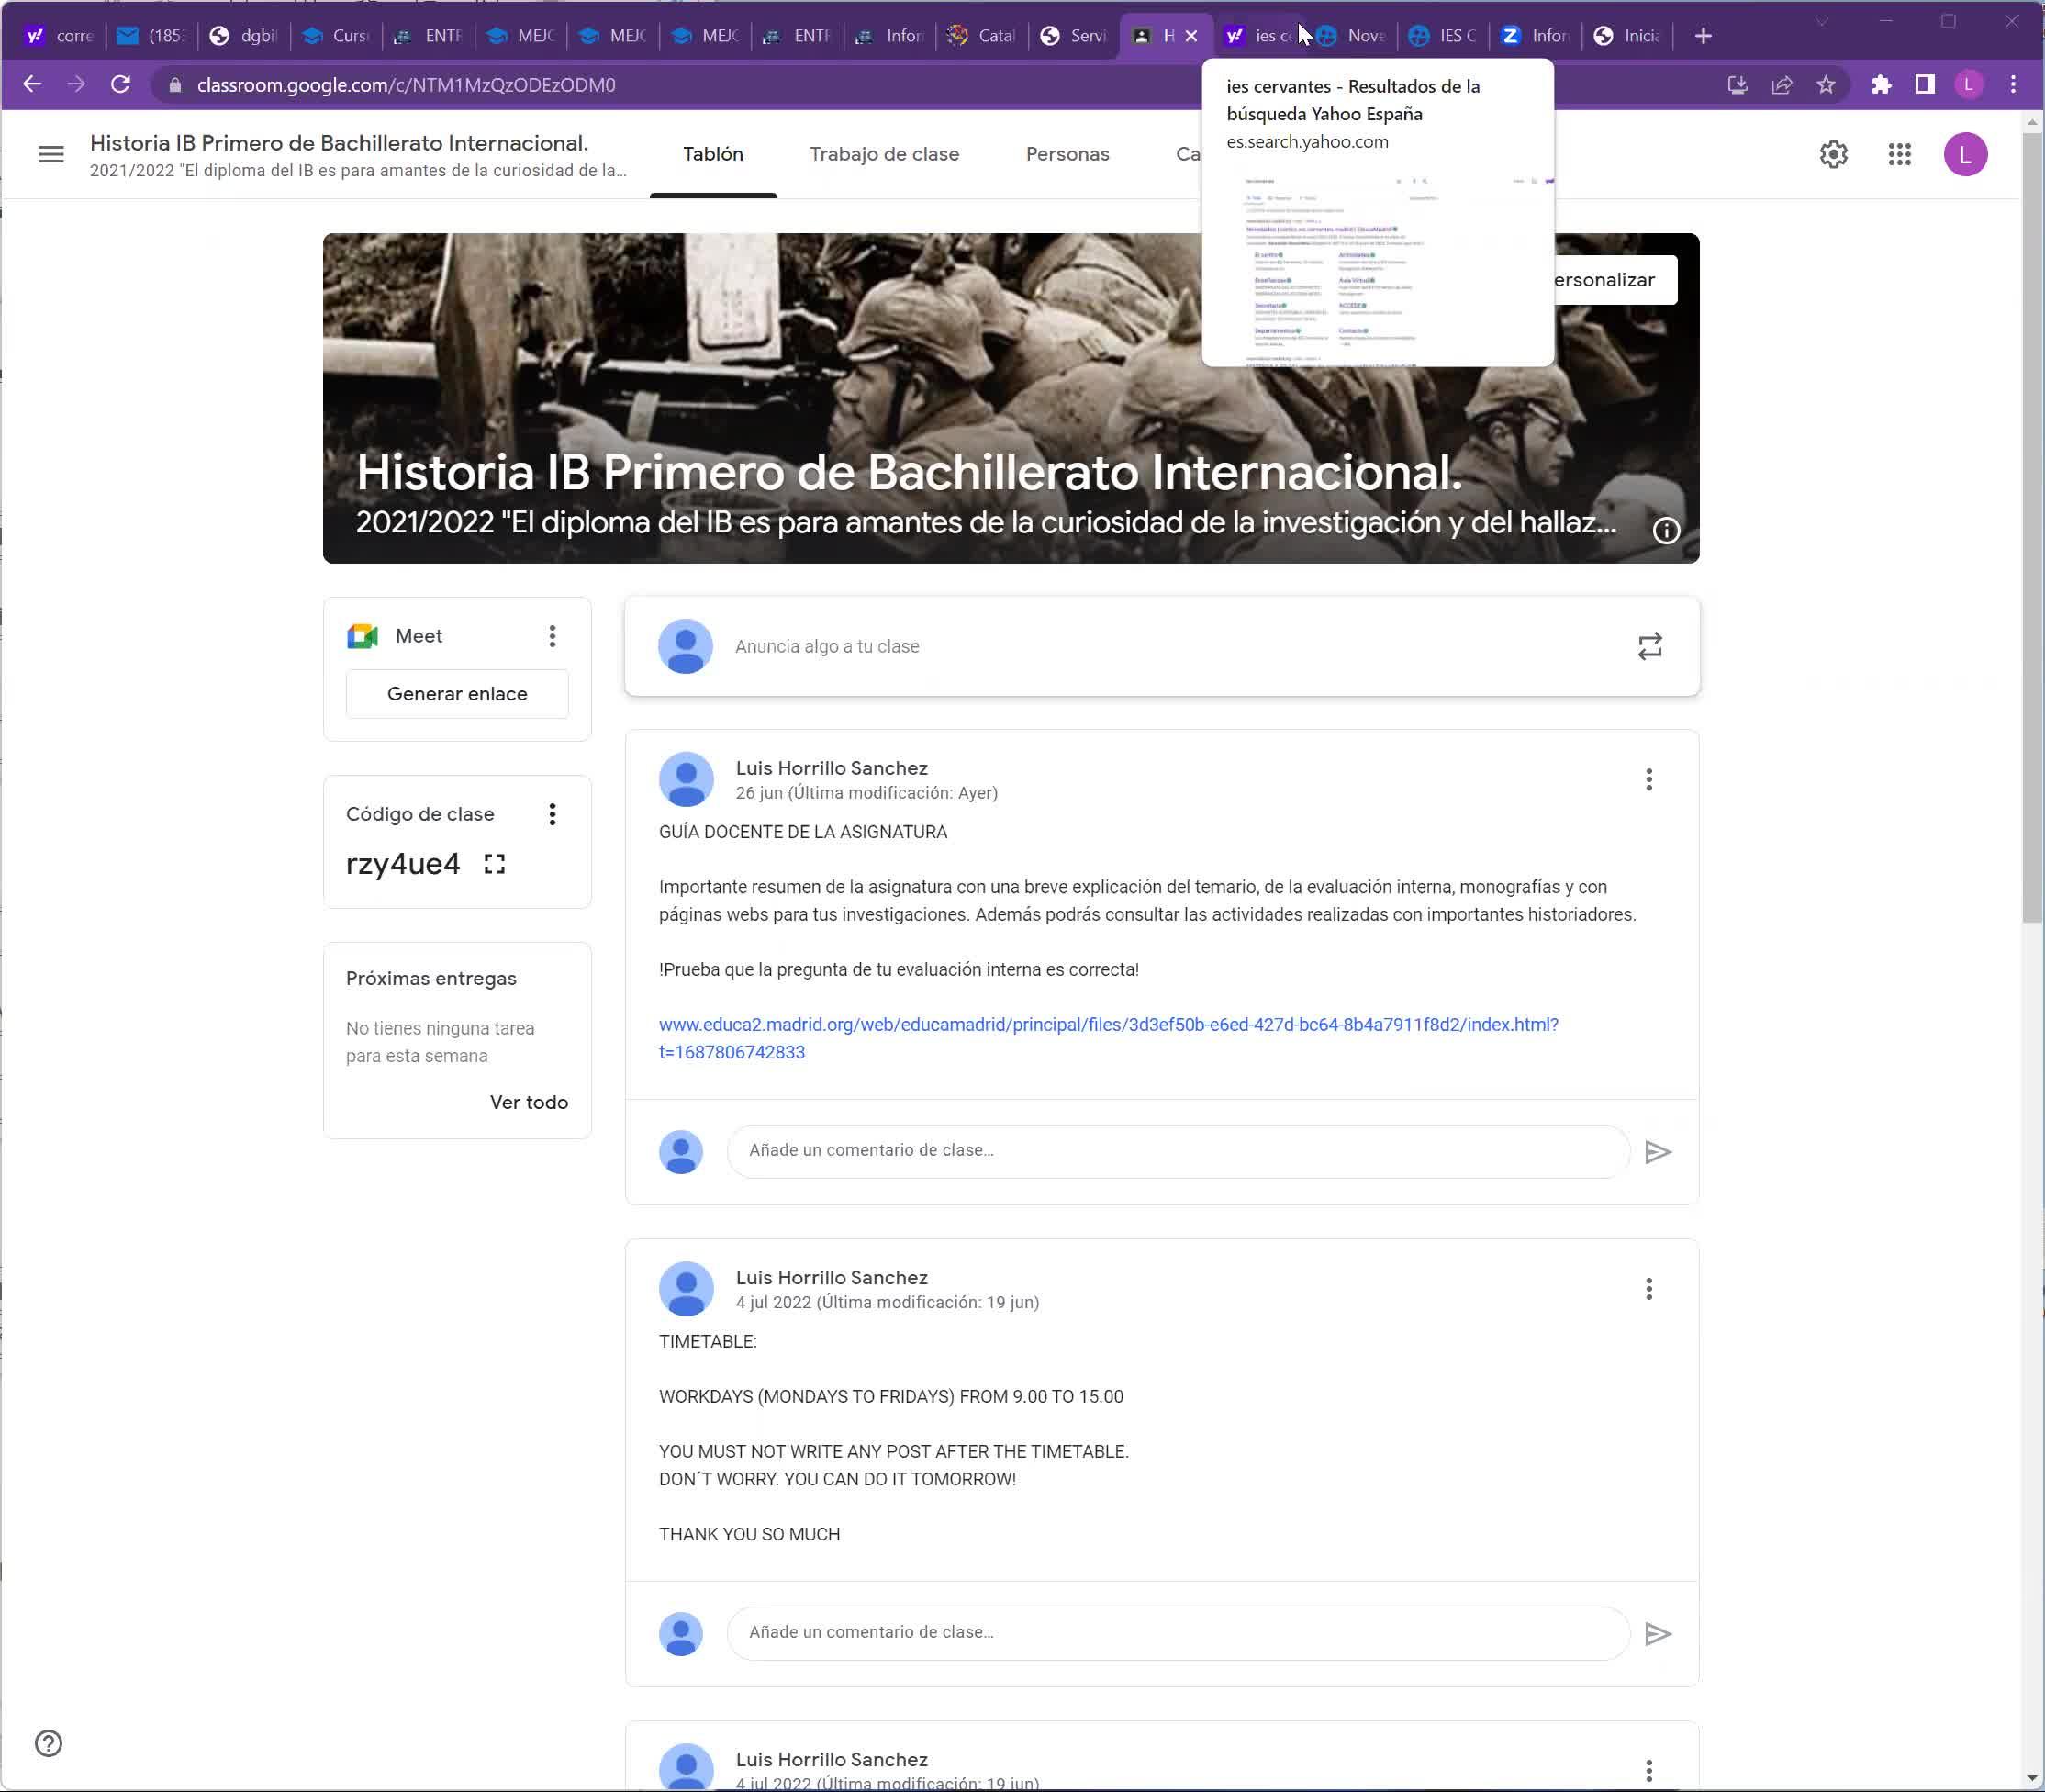Open options for the TIMETABLE post
2045x1792 pixels.
[x=1649, y=1289]
